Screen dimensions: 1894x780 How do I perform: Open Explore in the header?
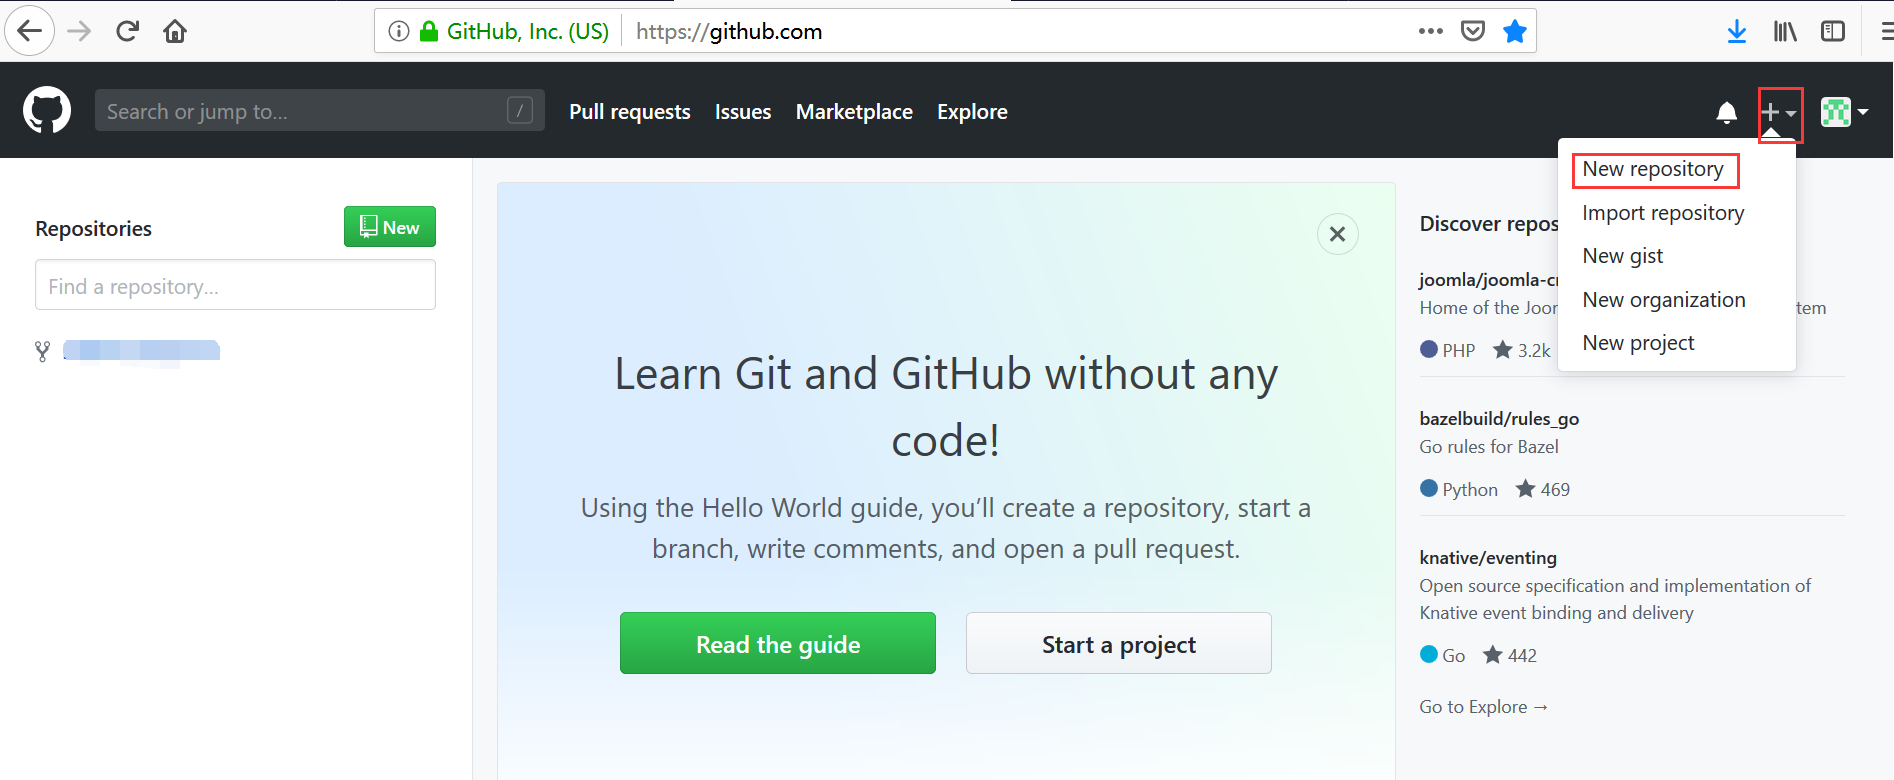(x=972, y=112)
